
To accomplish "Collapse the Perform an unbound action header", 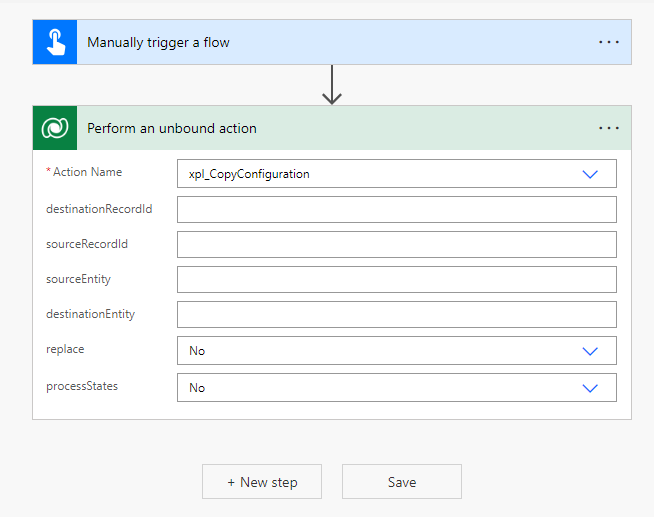I will (x=332, y=128).
